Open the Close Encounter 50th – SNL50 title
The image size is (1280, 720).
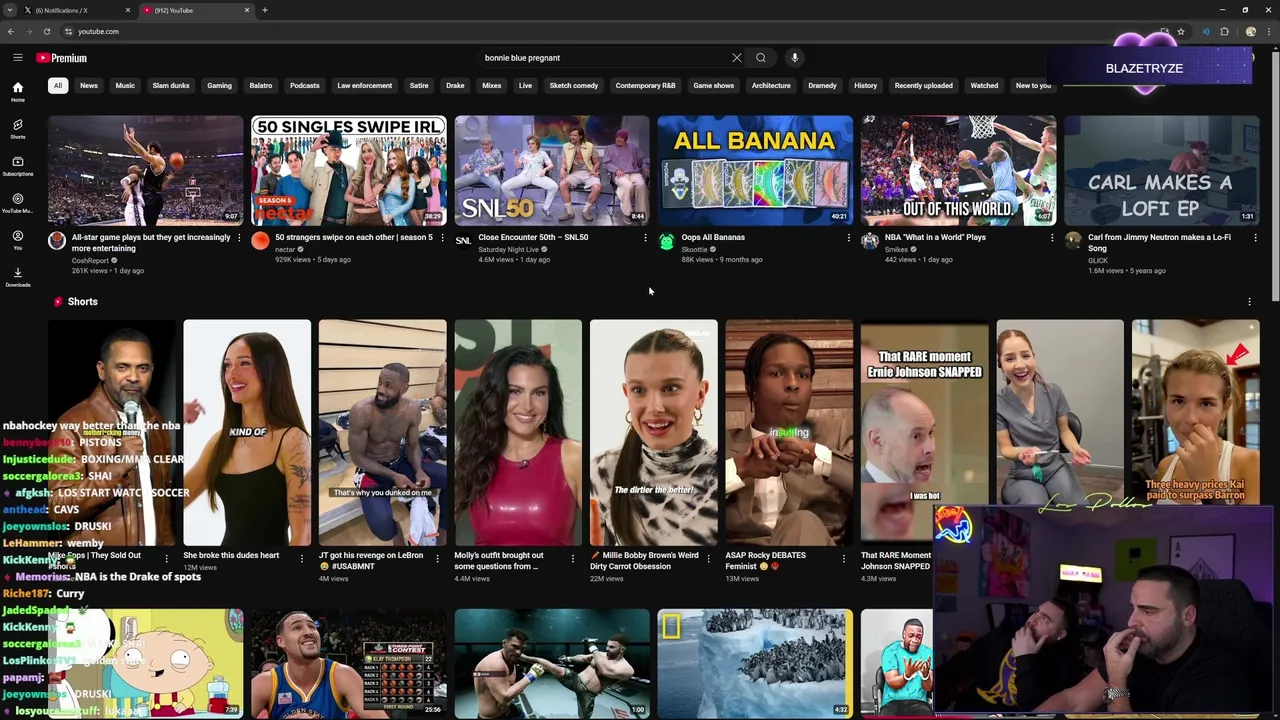coord(533,238)
